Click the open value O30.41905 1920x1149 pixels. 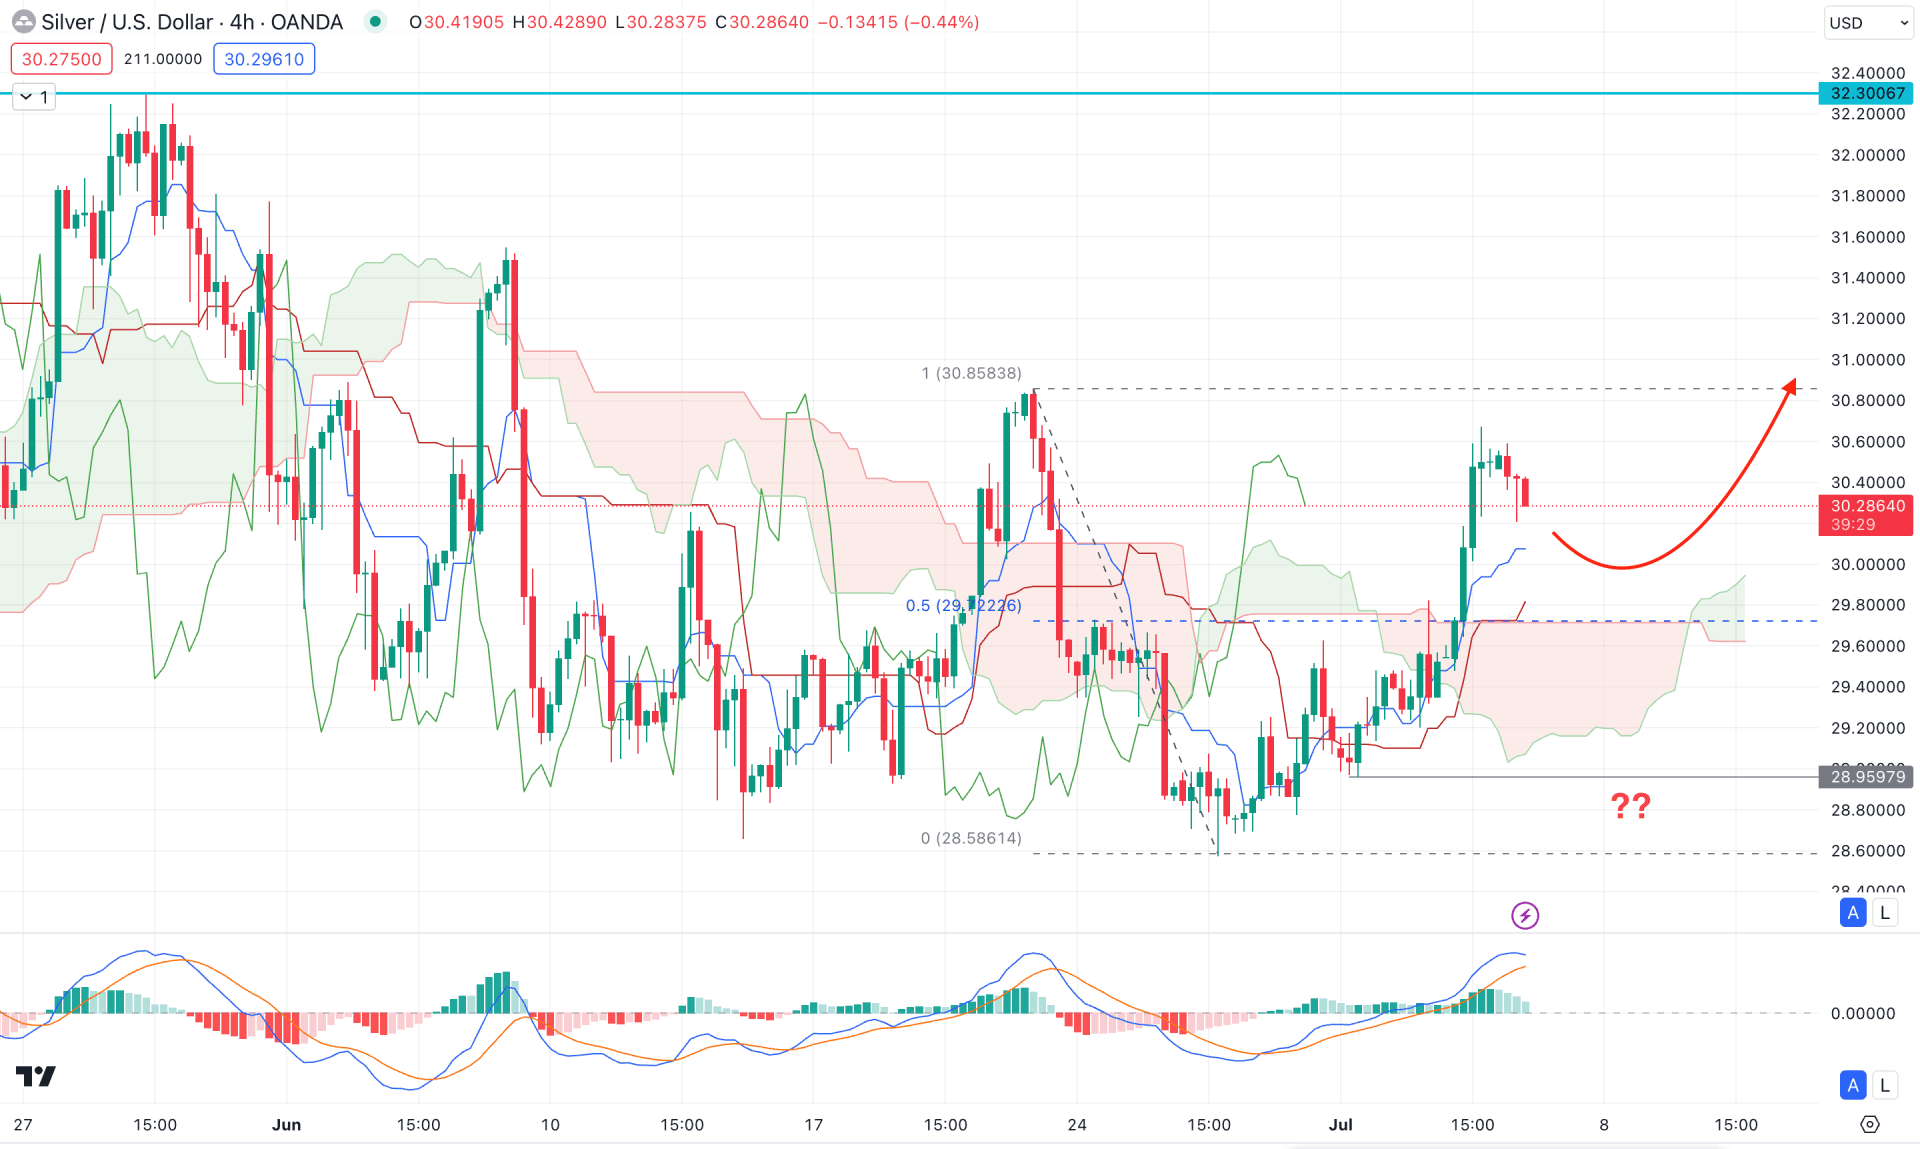point(457,22)
